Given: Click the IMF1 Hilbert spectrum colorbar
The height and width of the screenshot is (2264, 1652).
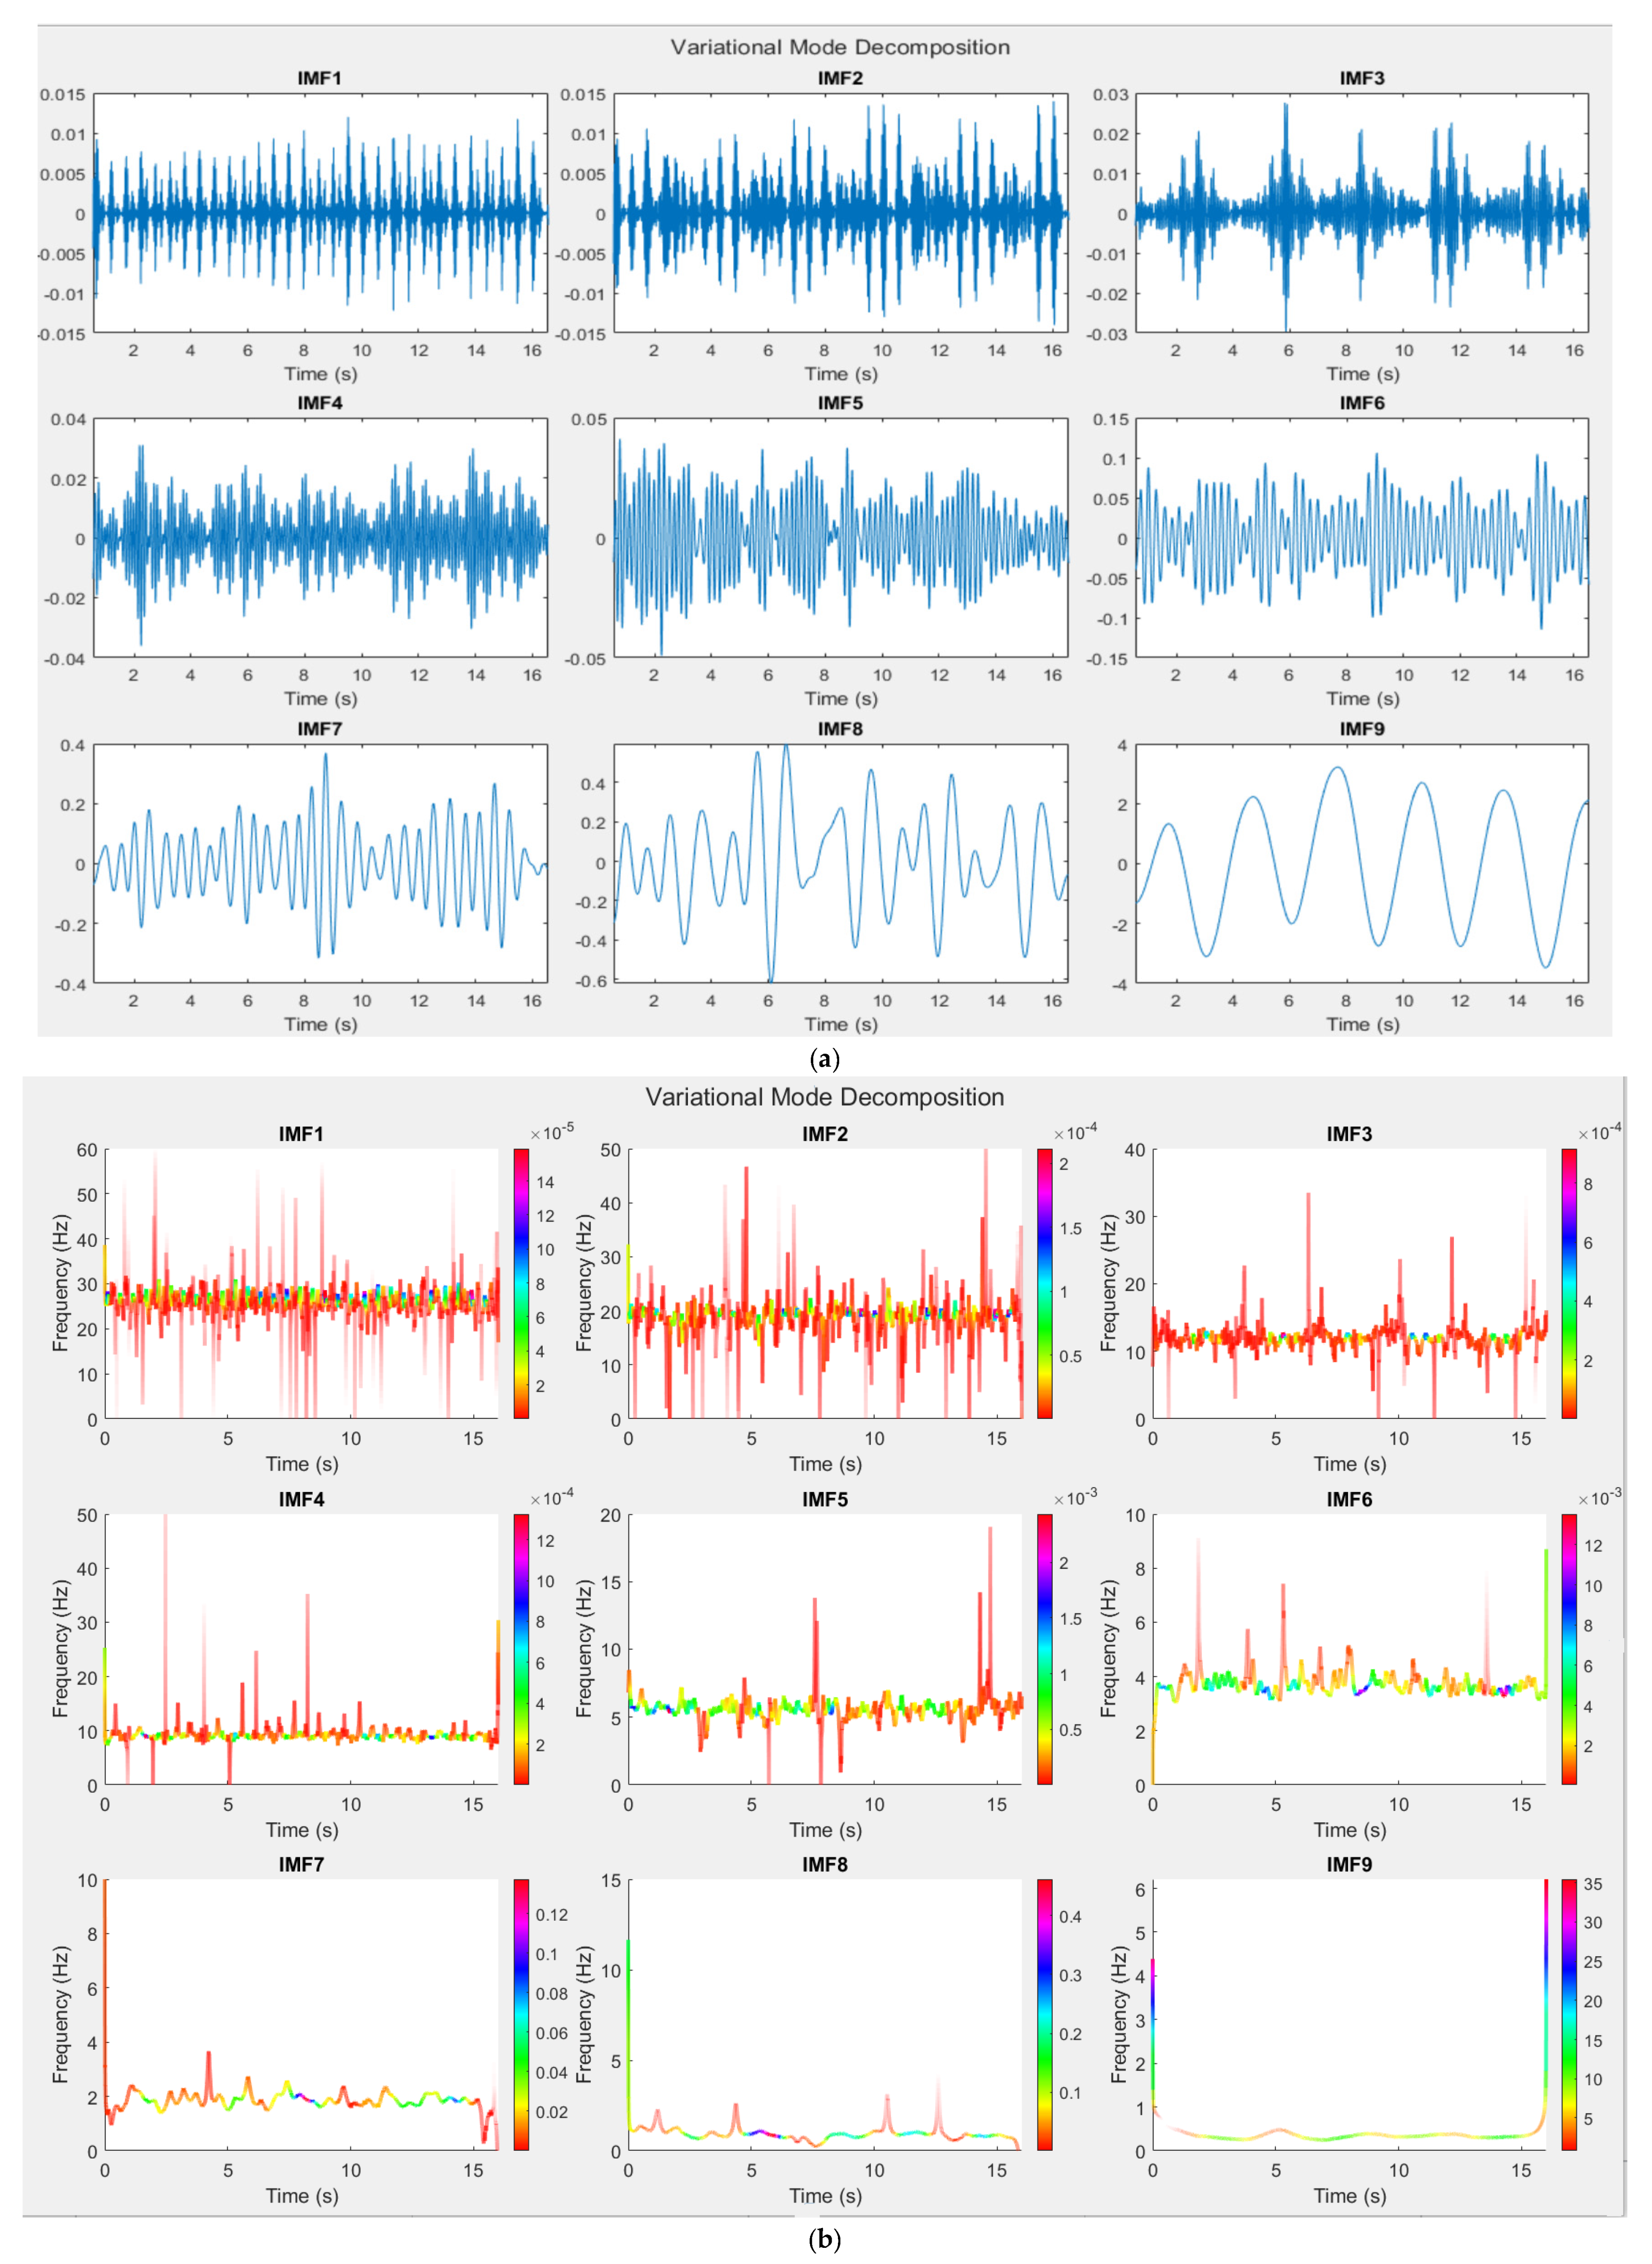Looking at the screenshot, I should coord(521,1283).
